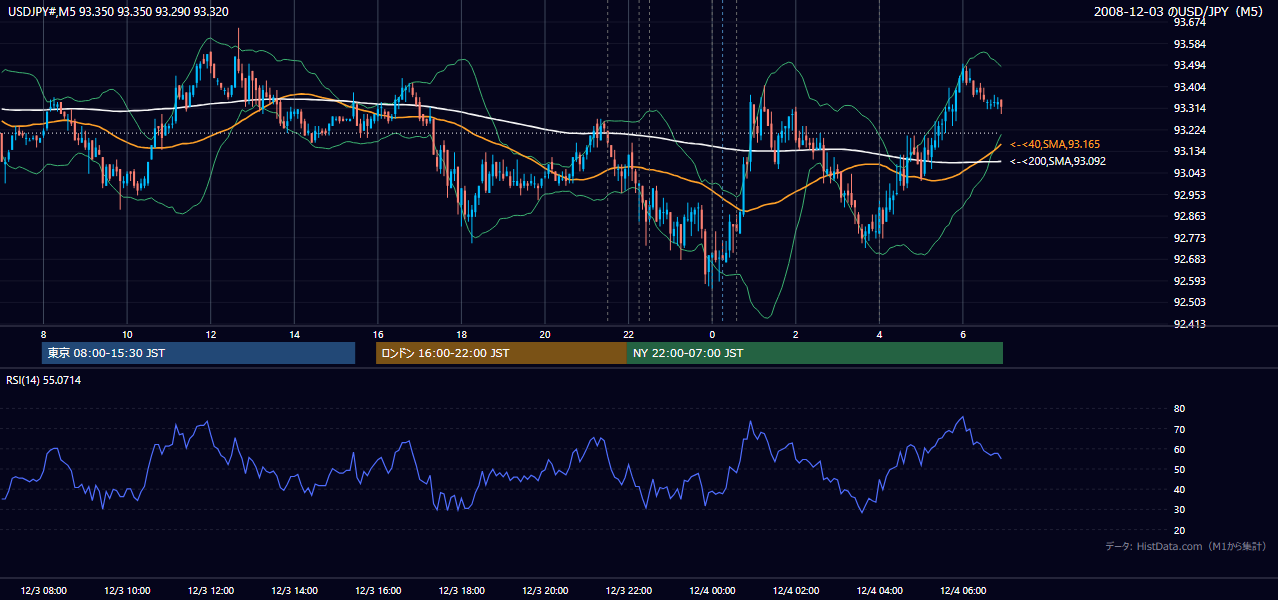Image resolution: width=1278 pixels, height=600 pixels.
Task: Click the 92.863 price axis label
Action: 1190,217
